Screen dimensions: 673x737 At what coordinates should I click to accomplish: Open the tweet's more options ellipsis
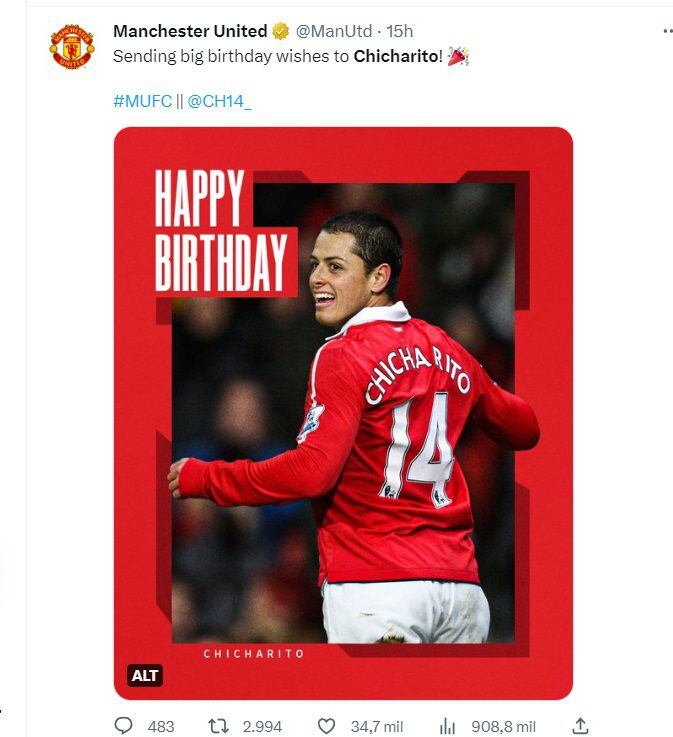pyautogui.click(x=667, y=31)
